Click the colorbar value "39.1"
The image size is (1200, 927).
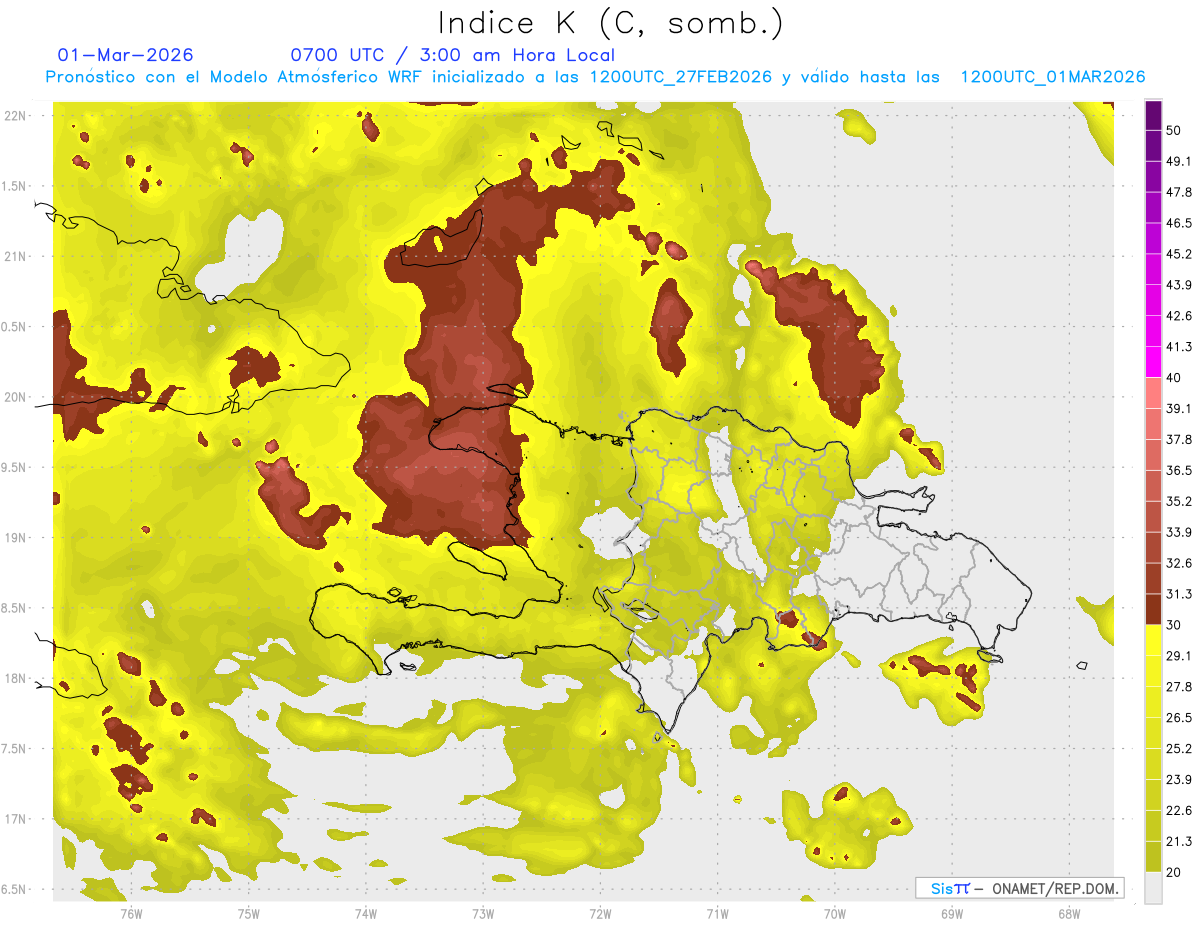coord(1179,409)
